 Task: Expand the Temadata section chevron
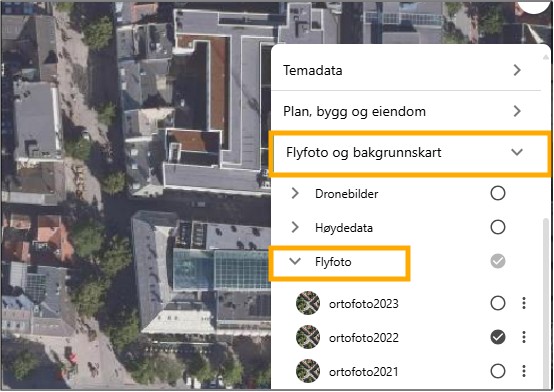(517, 70)
